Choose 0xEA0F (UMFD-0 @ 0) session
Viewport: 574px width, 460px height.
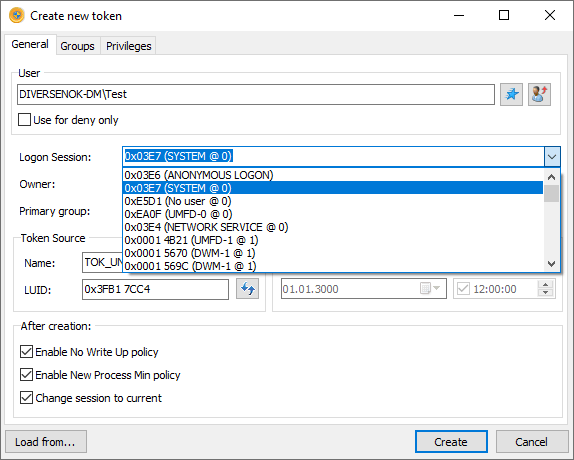point(333,214)
